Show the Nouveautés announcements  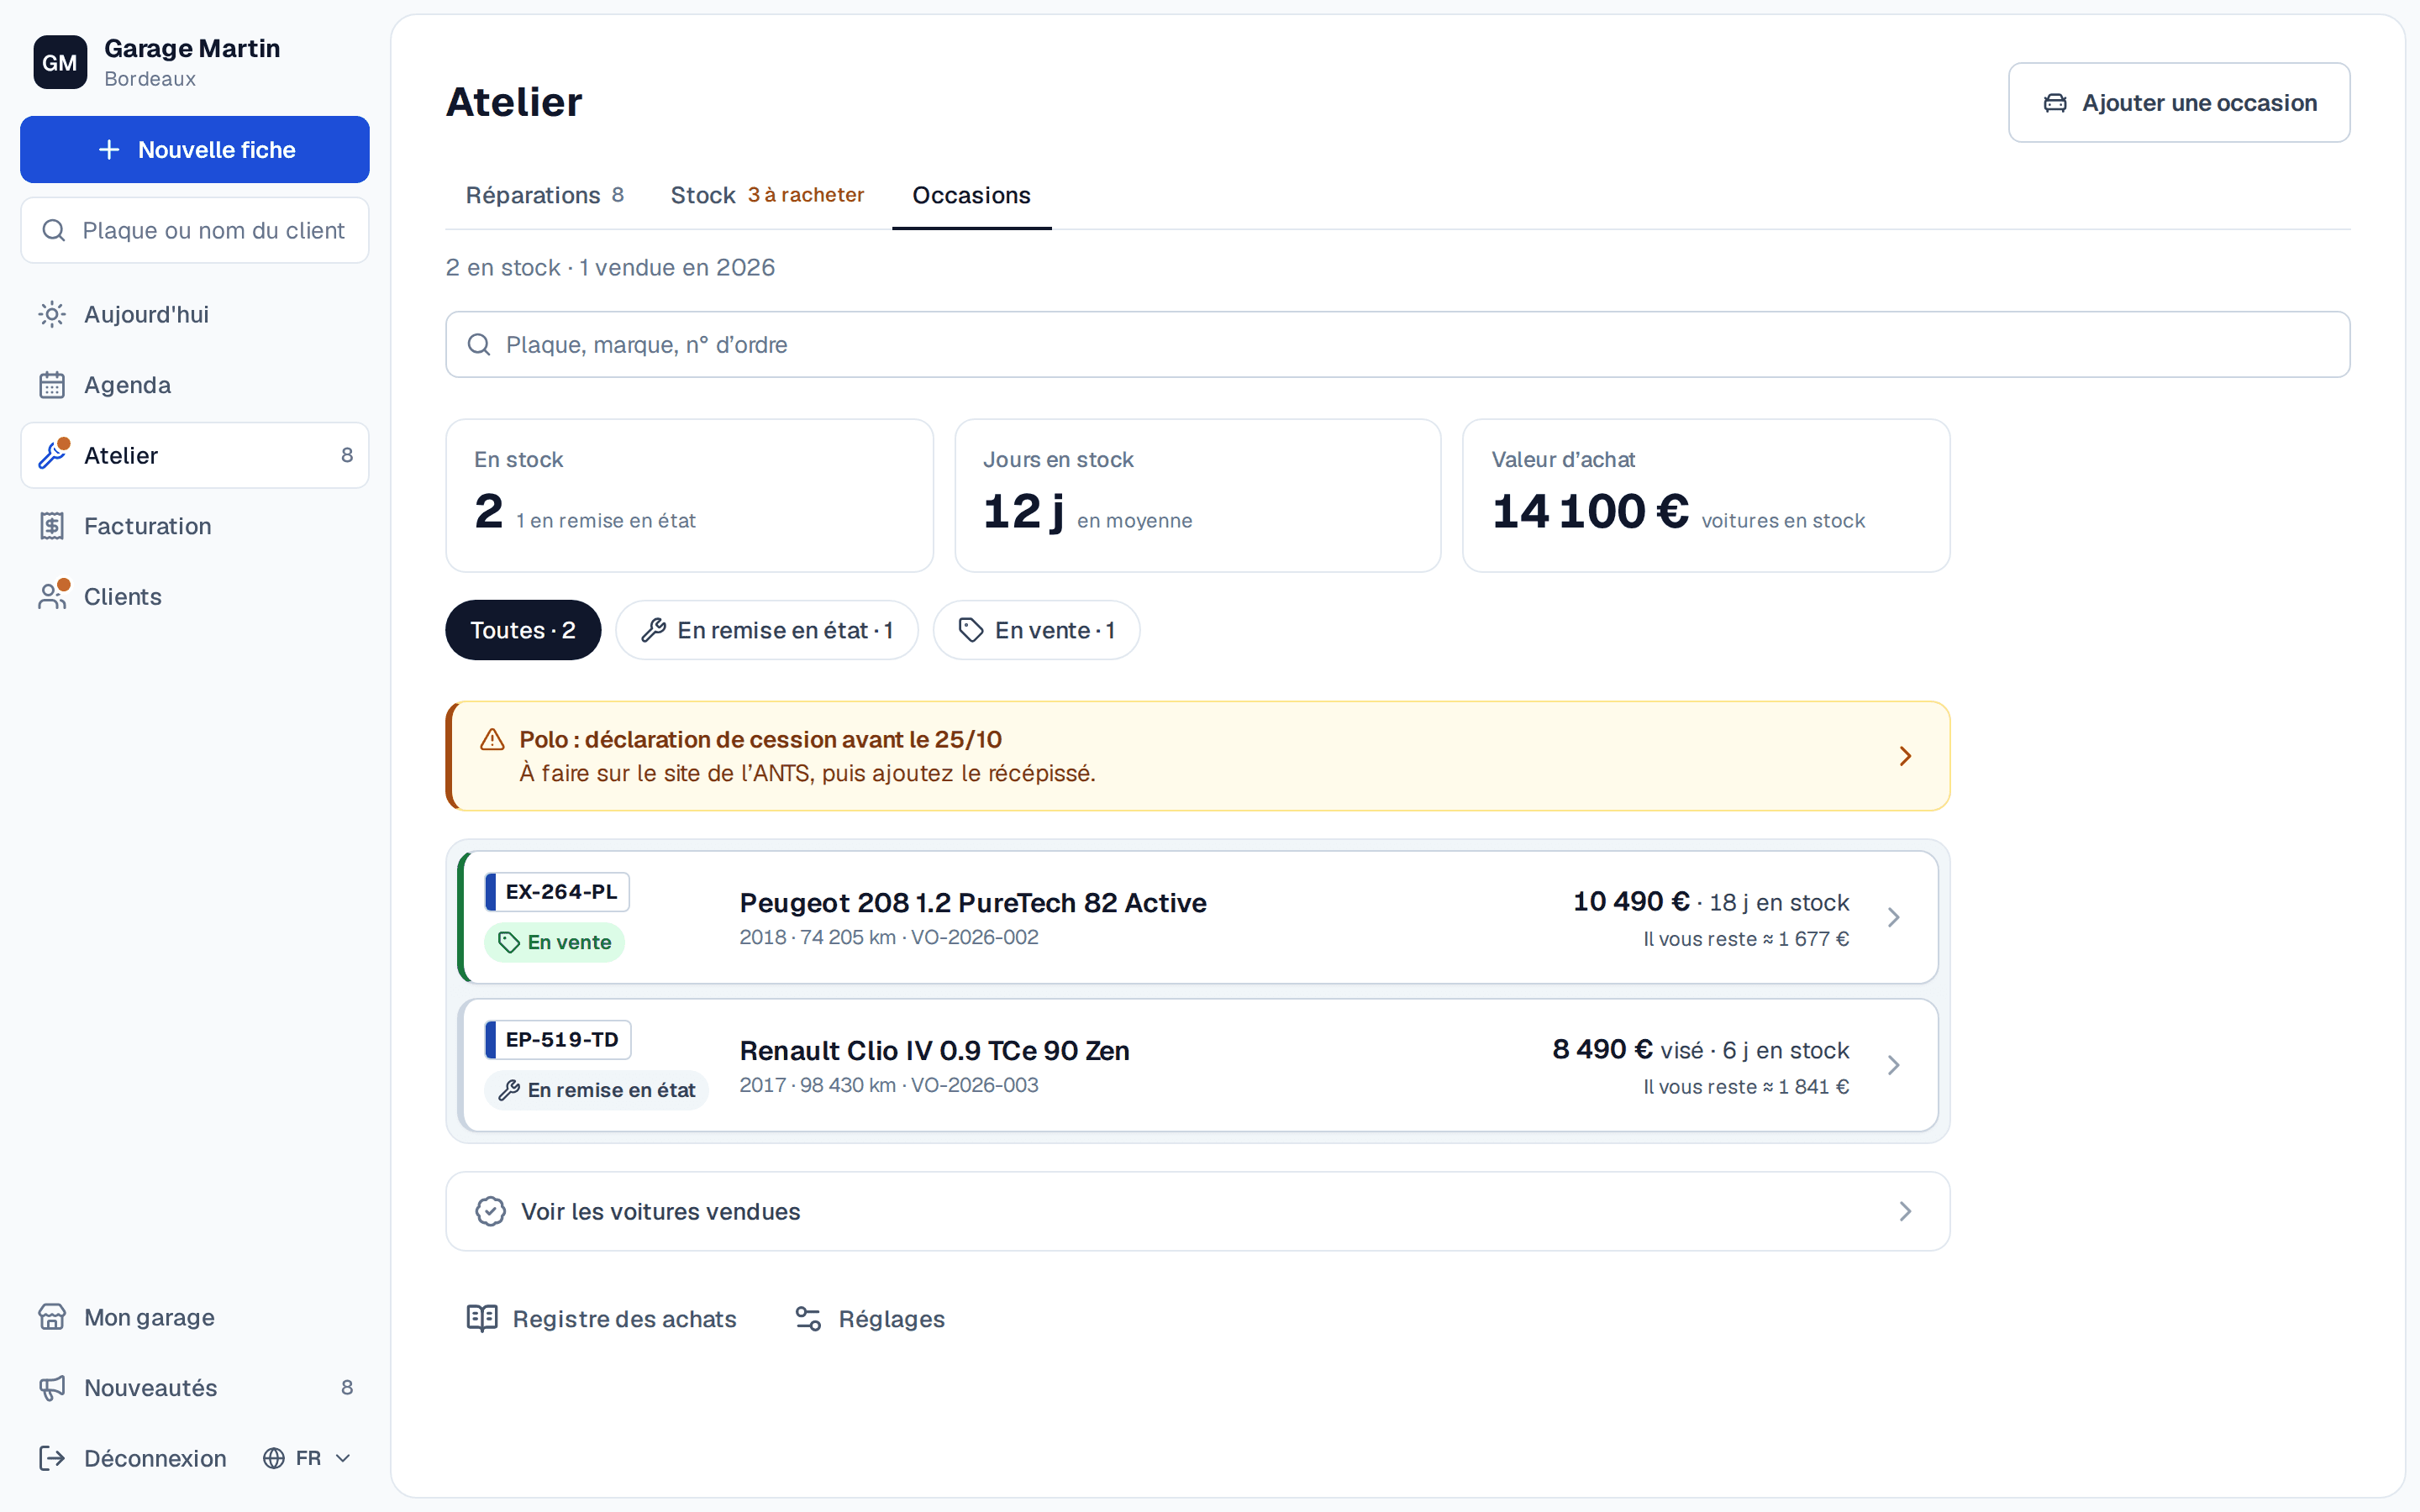(x=195, y=1387)
